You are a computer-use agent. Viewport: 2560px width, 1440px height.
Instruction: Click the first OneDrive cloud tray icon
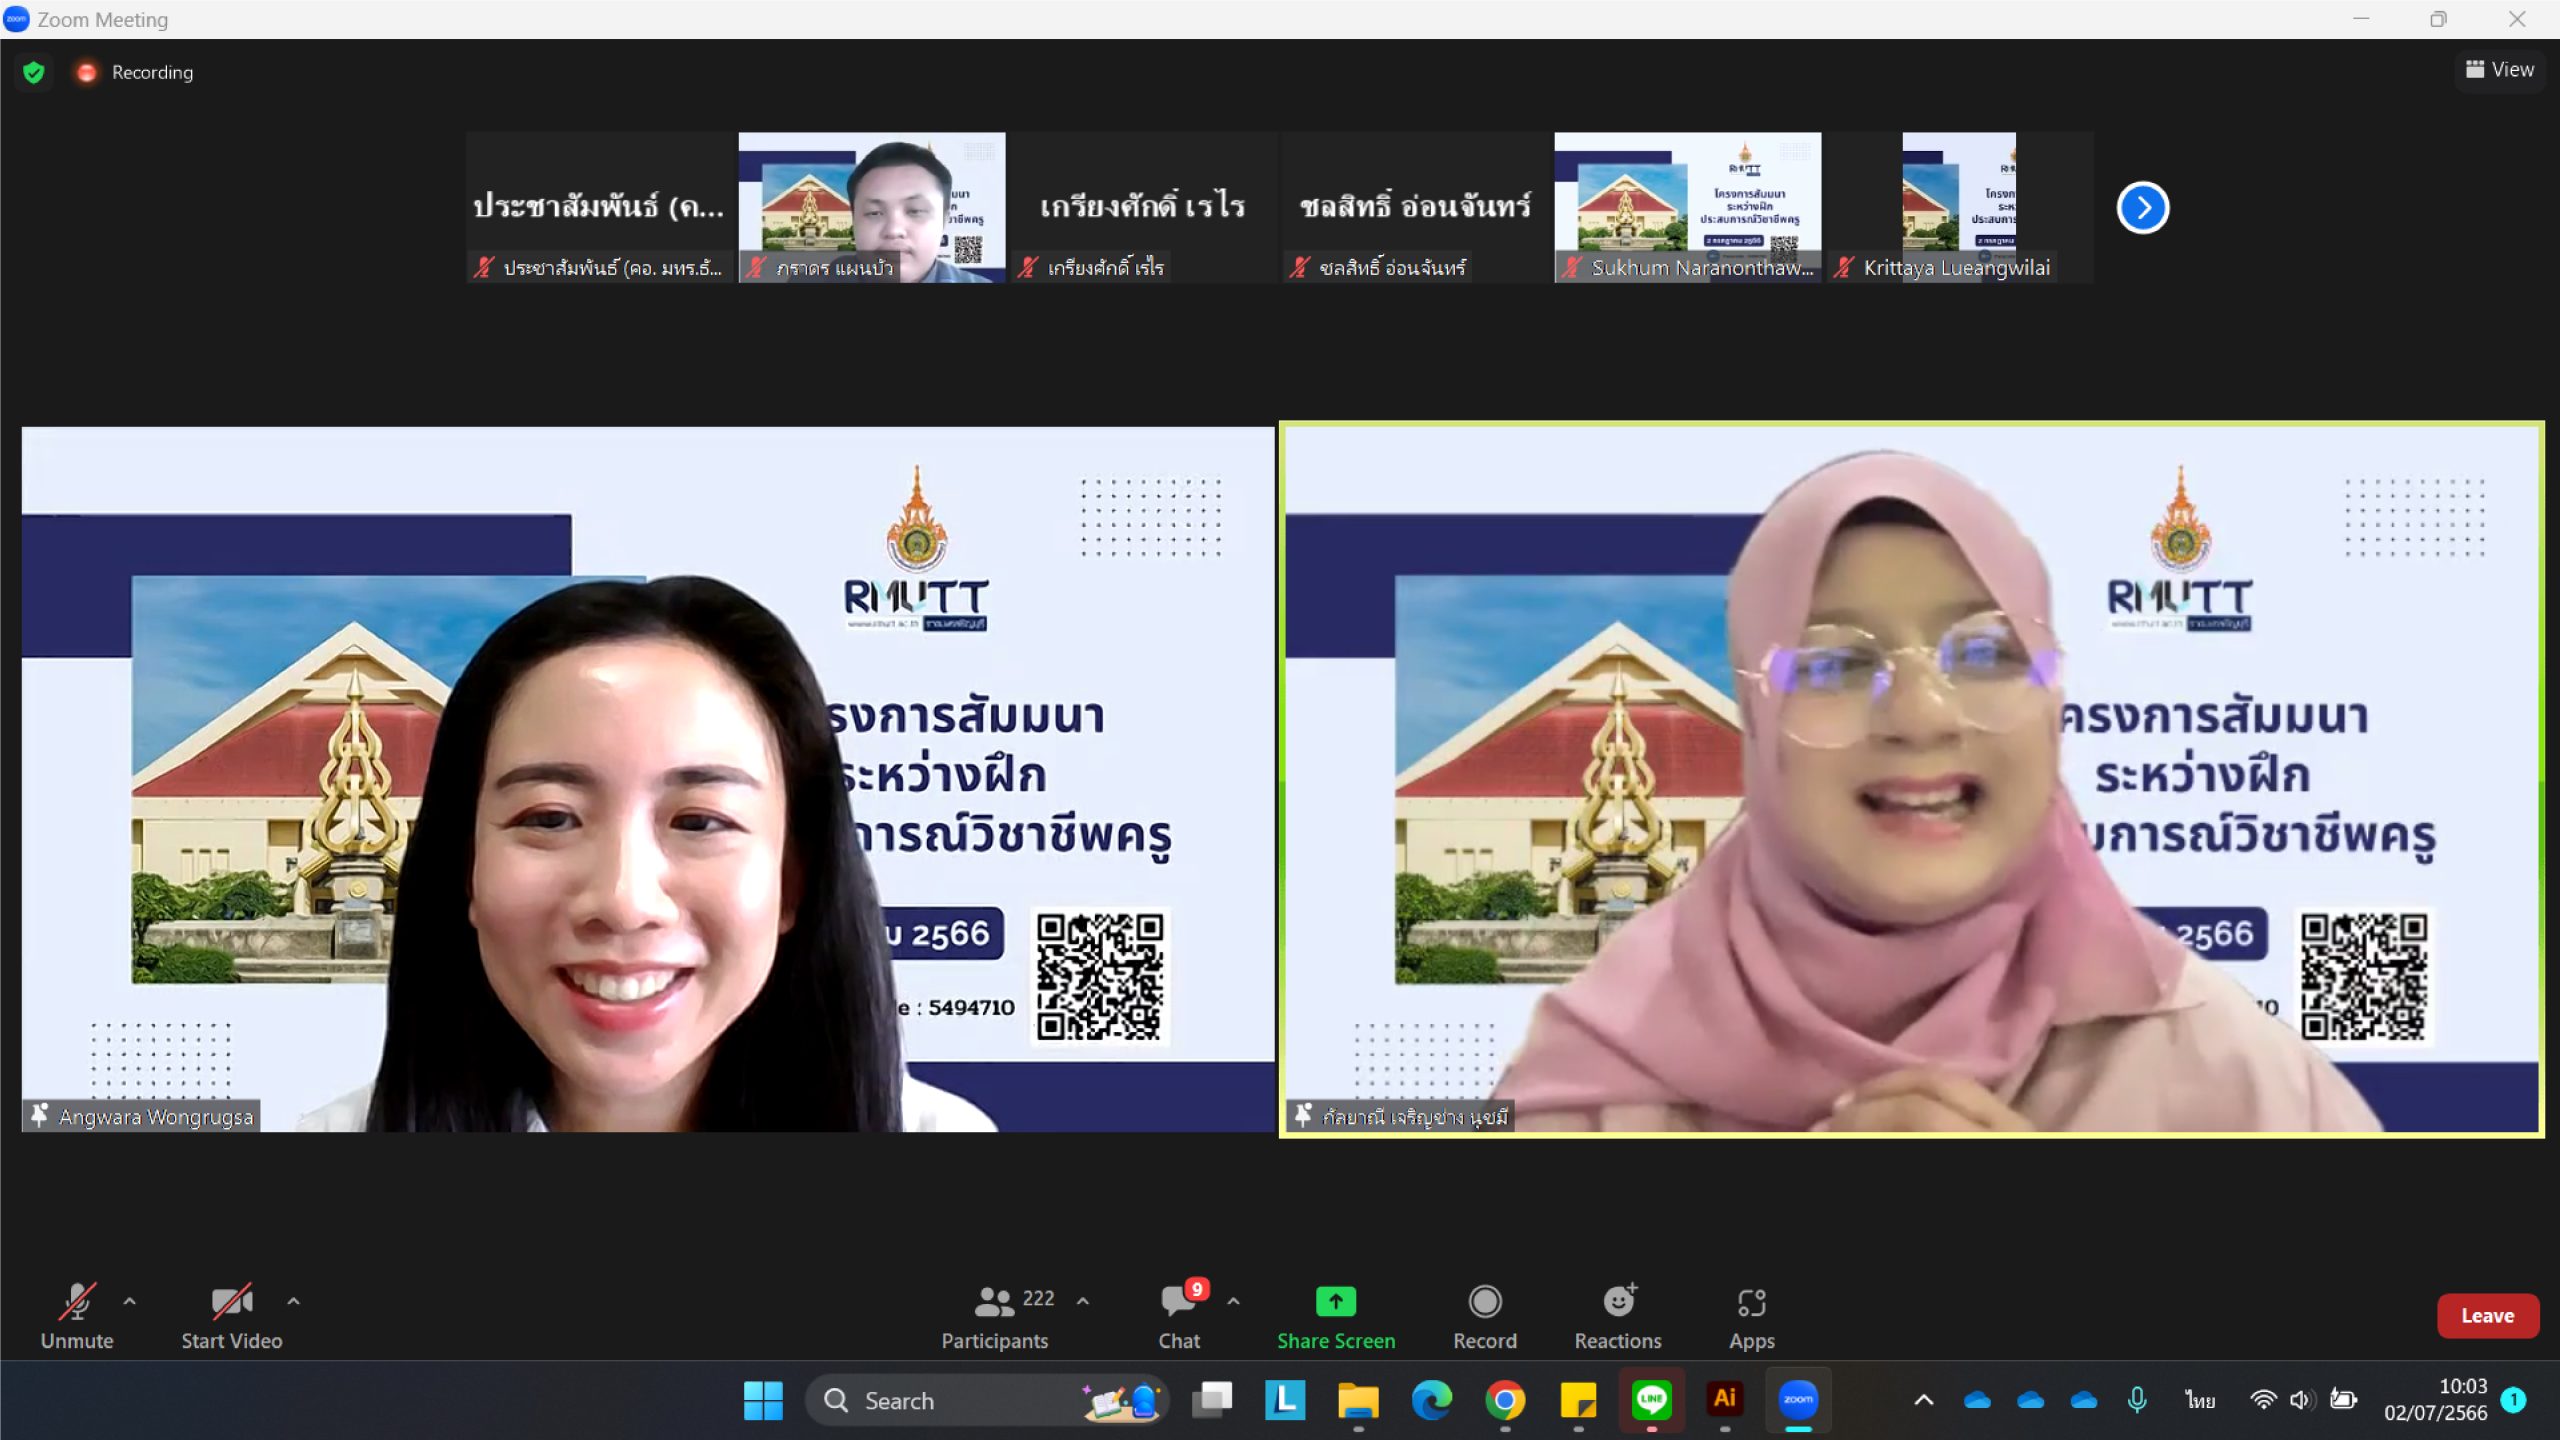[1977, 1400]
